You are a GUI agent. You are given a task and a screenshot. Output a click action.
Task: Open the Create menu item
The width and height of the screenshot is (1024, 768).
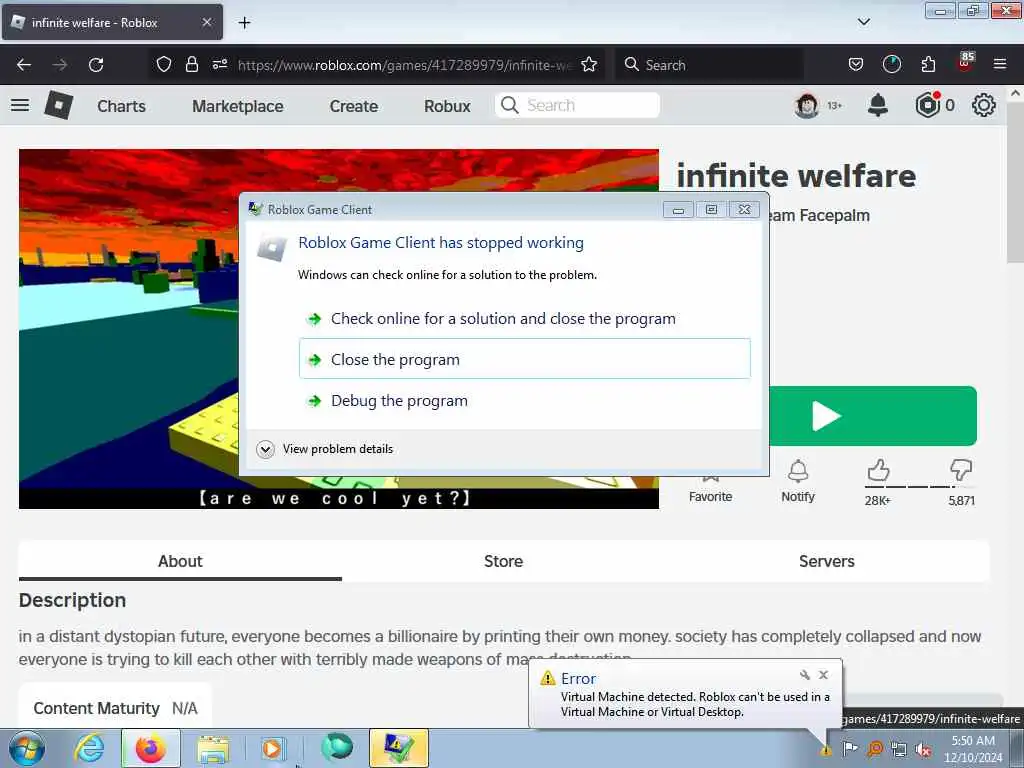coord(353,106)
